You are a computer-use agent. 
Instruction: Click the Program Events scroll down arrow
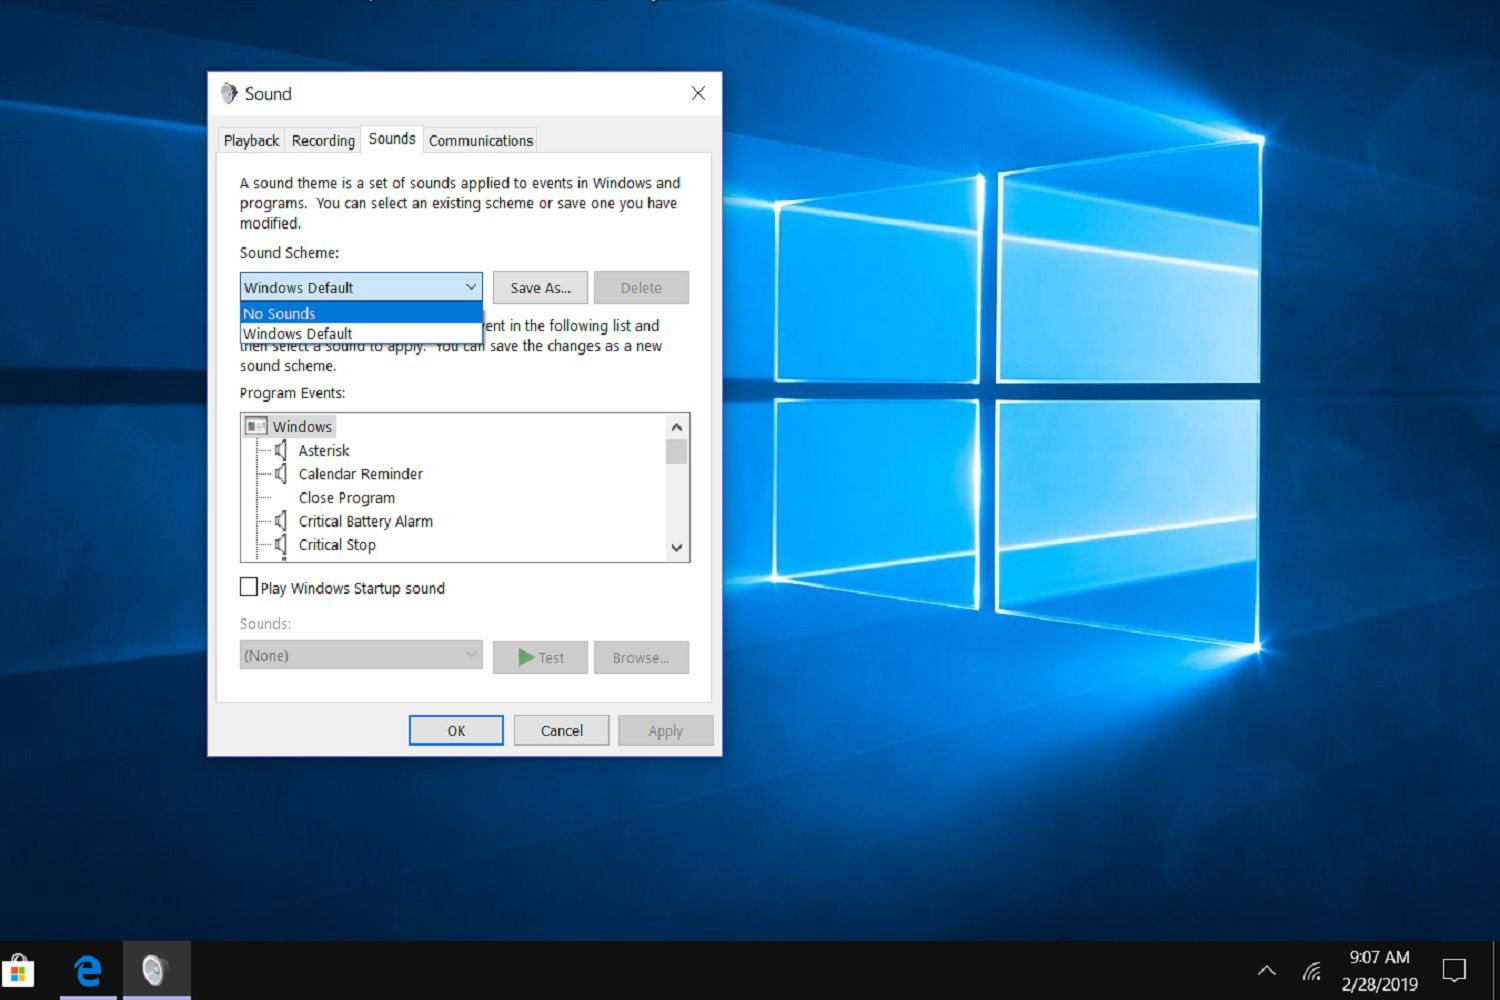(677, 548)
